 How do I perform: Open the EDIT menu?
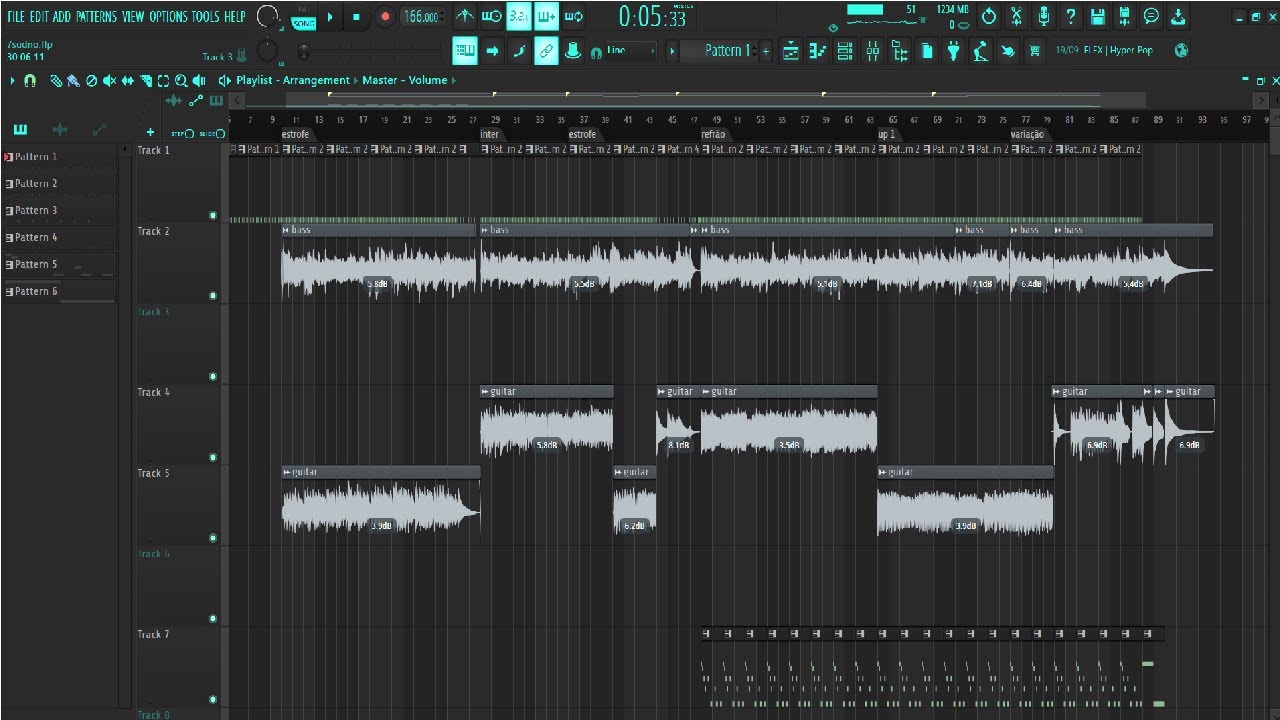click(39, 16)
